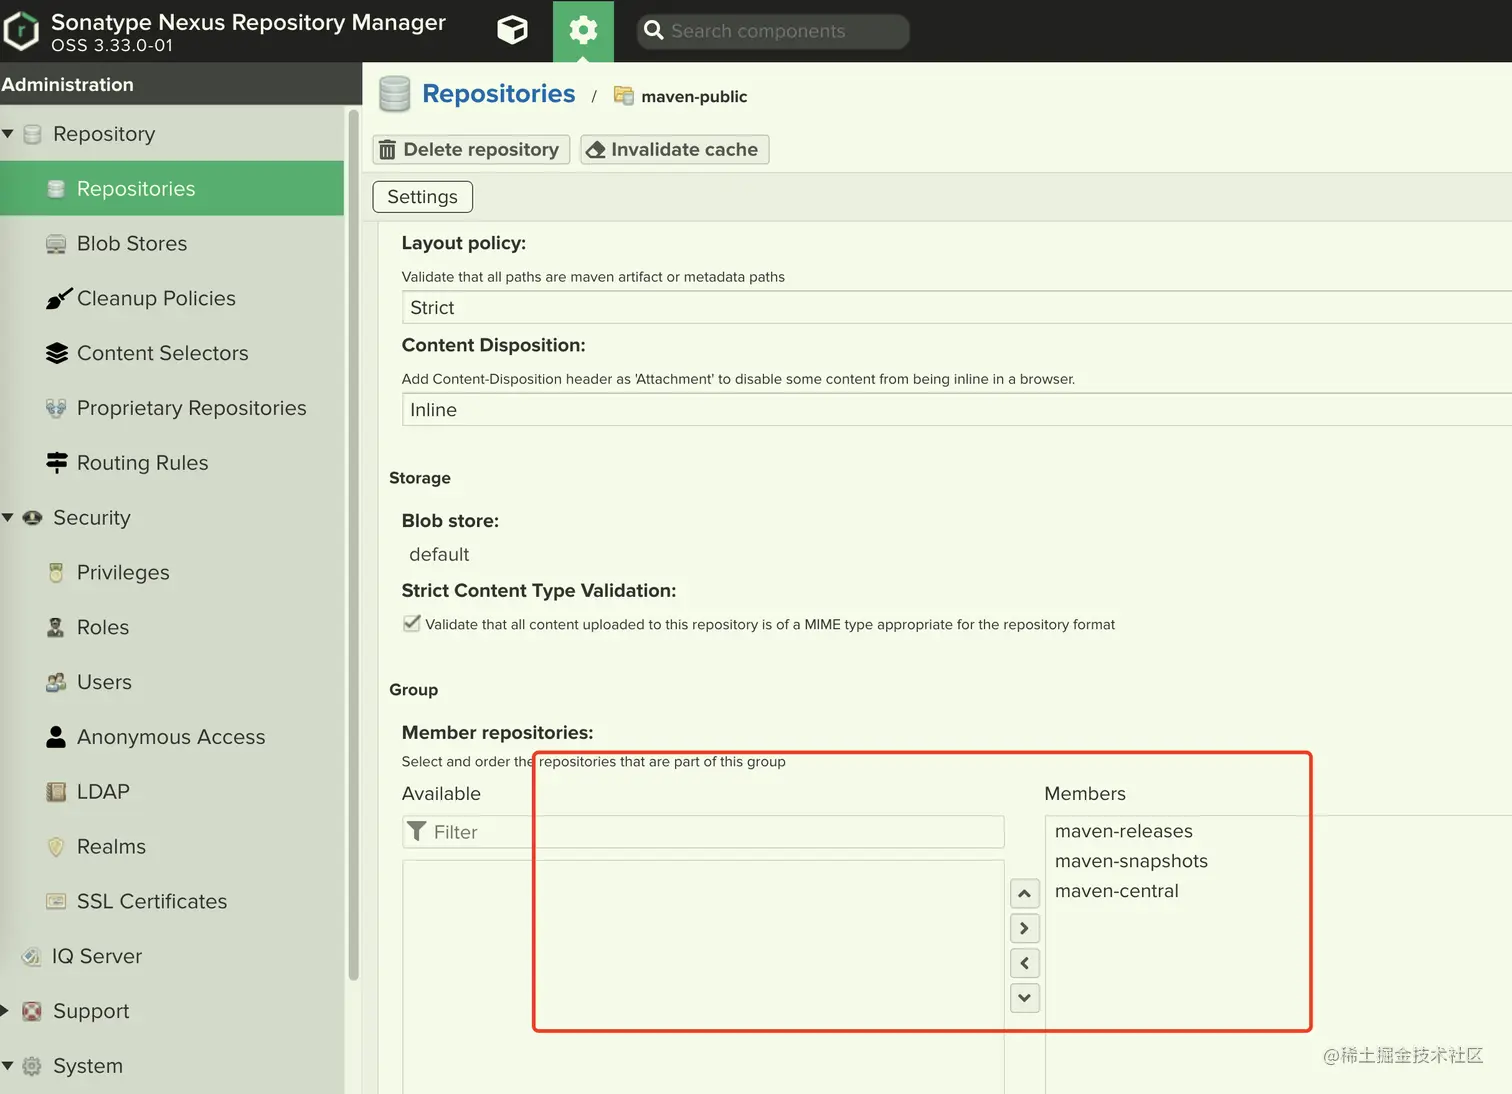Remove member with left arrow button

[x=1025, y=963]
